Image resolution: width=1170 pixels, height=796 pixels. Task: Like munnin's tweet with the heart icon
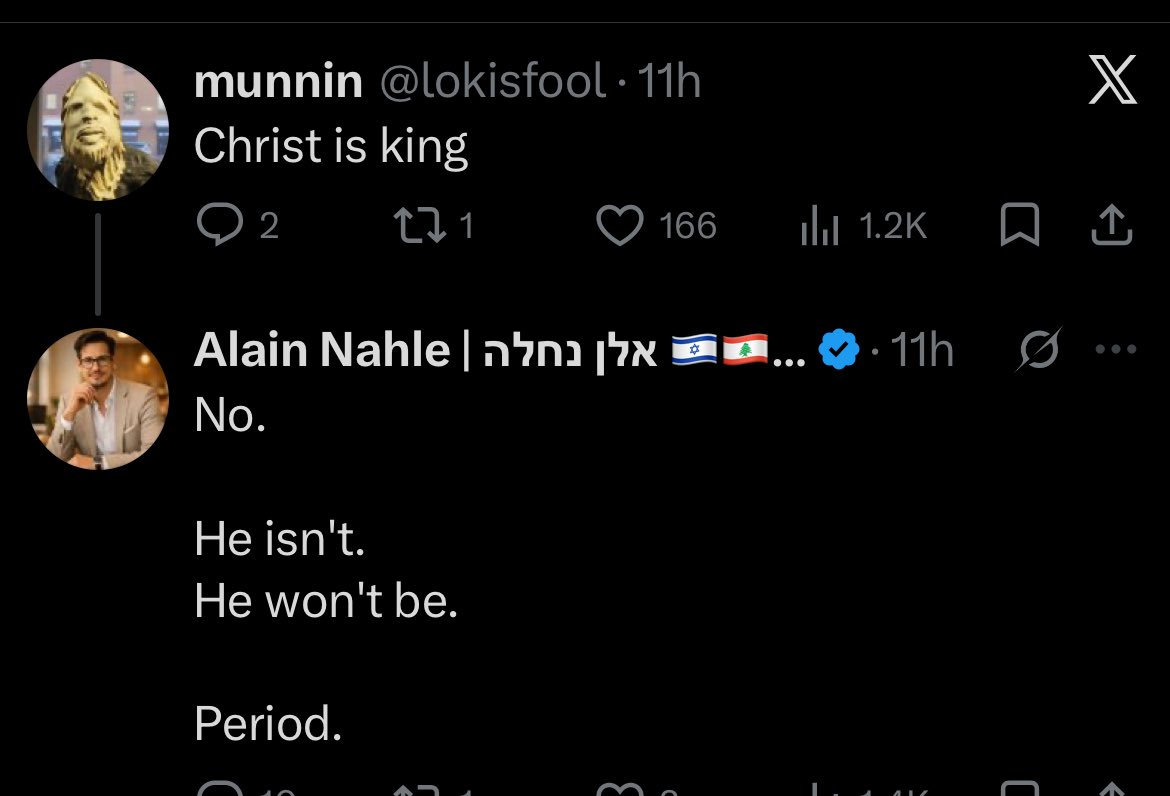click(x=619, y=225)
